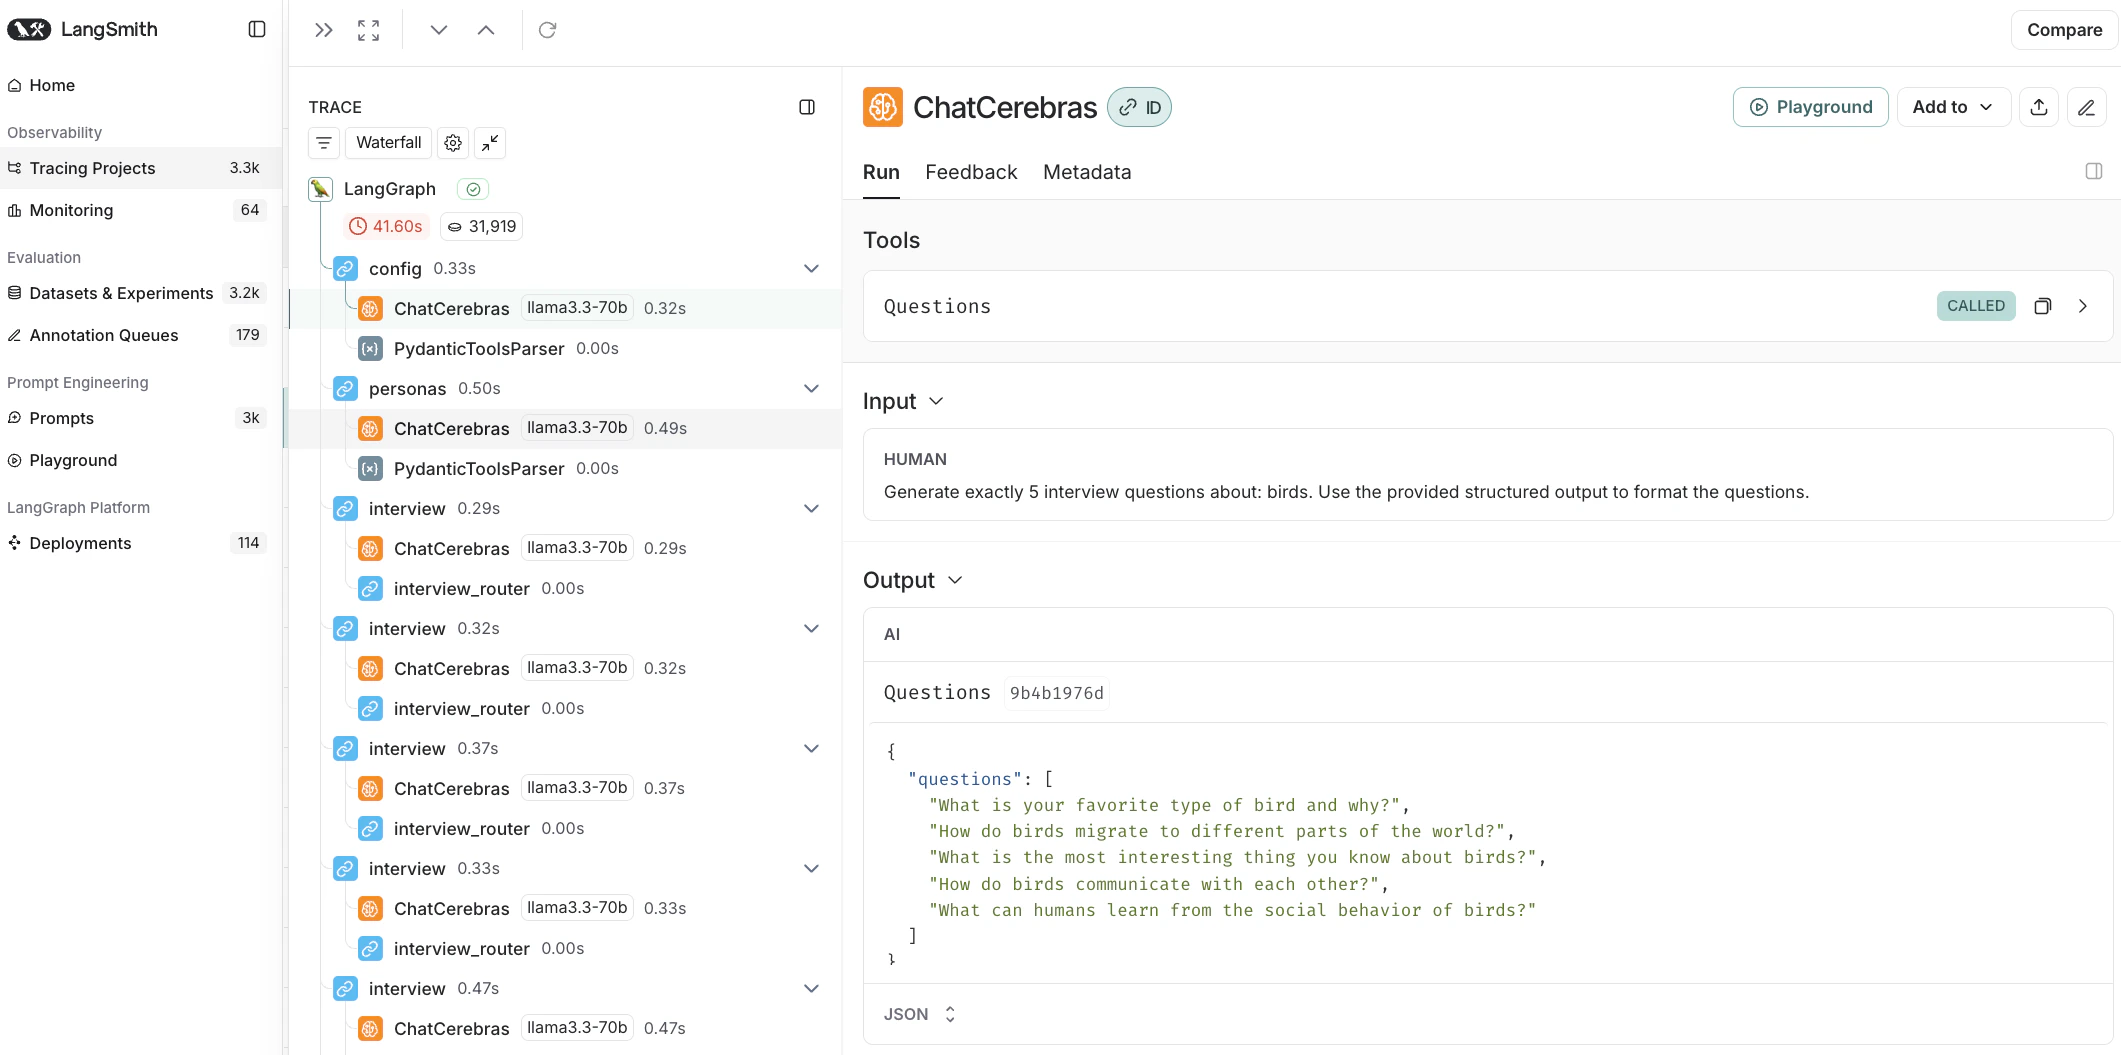The image size is (2121, 1055).
Task: Refresh the trace
Action: point(547,30)
